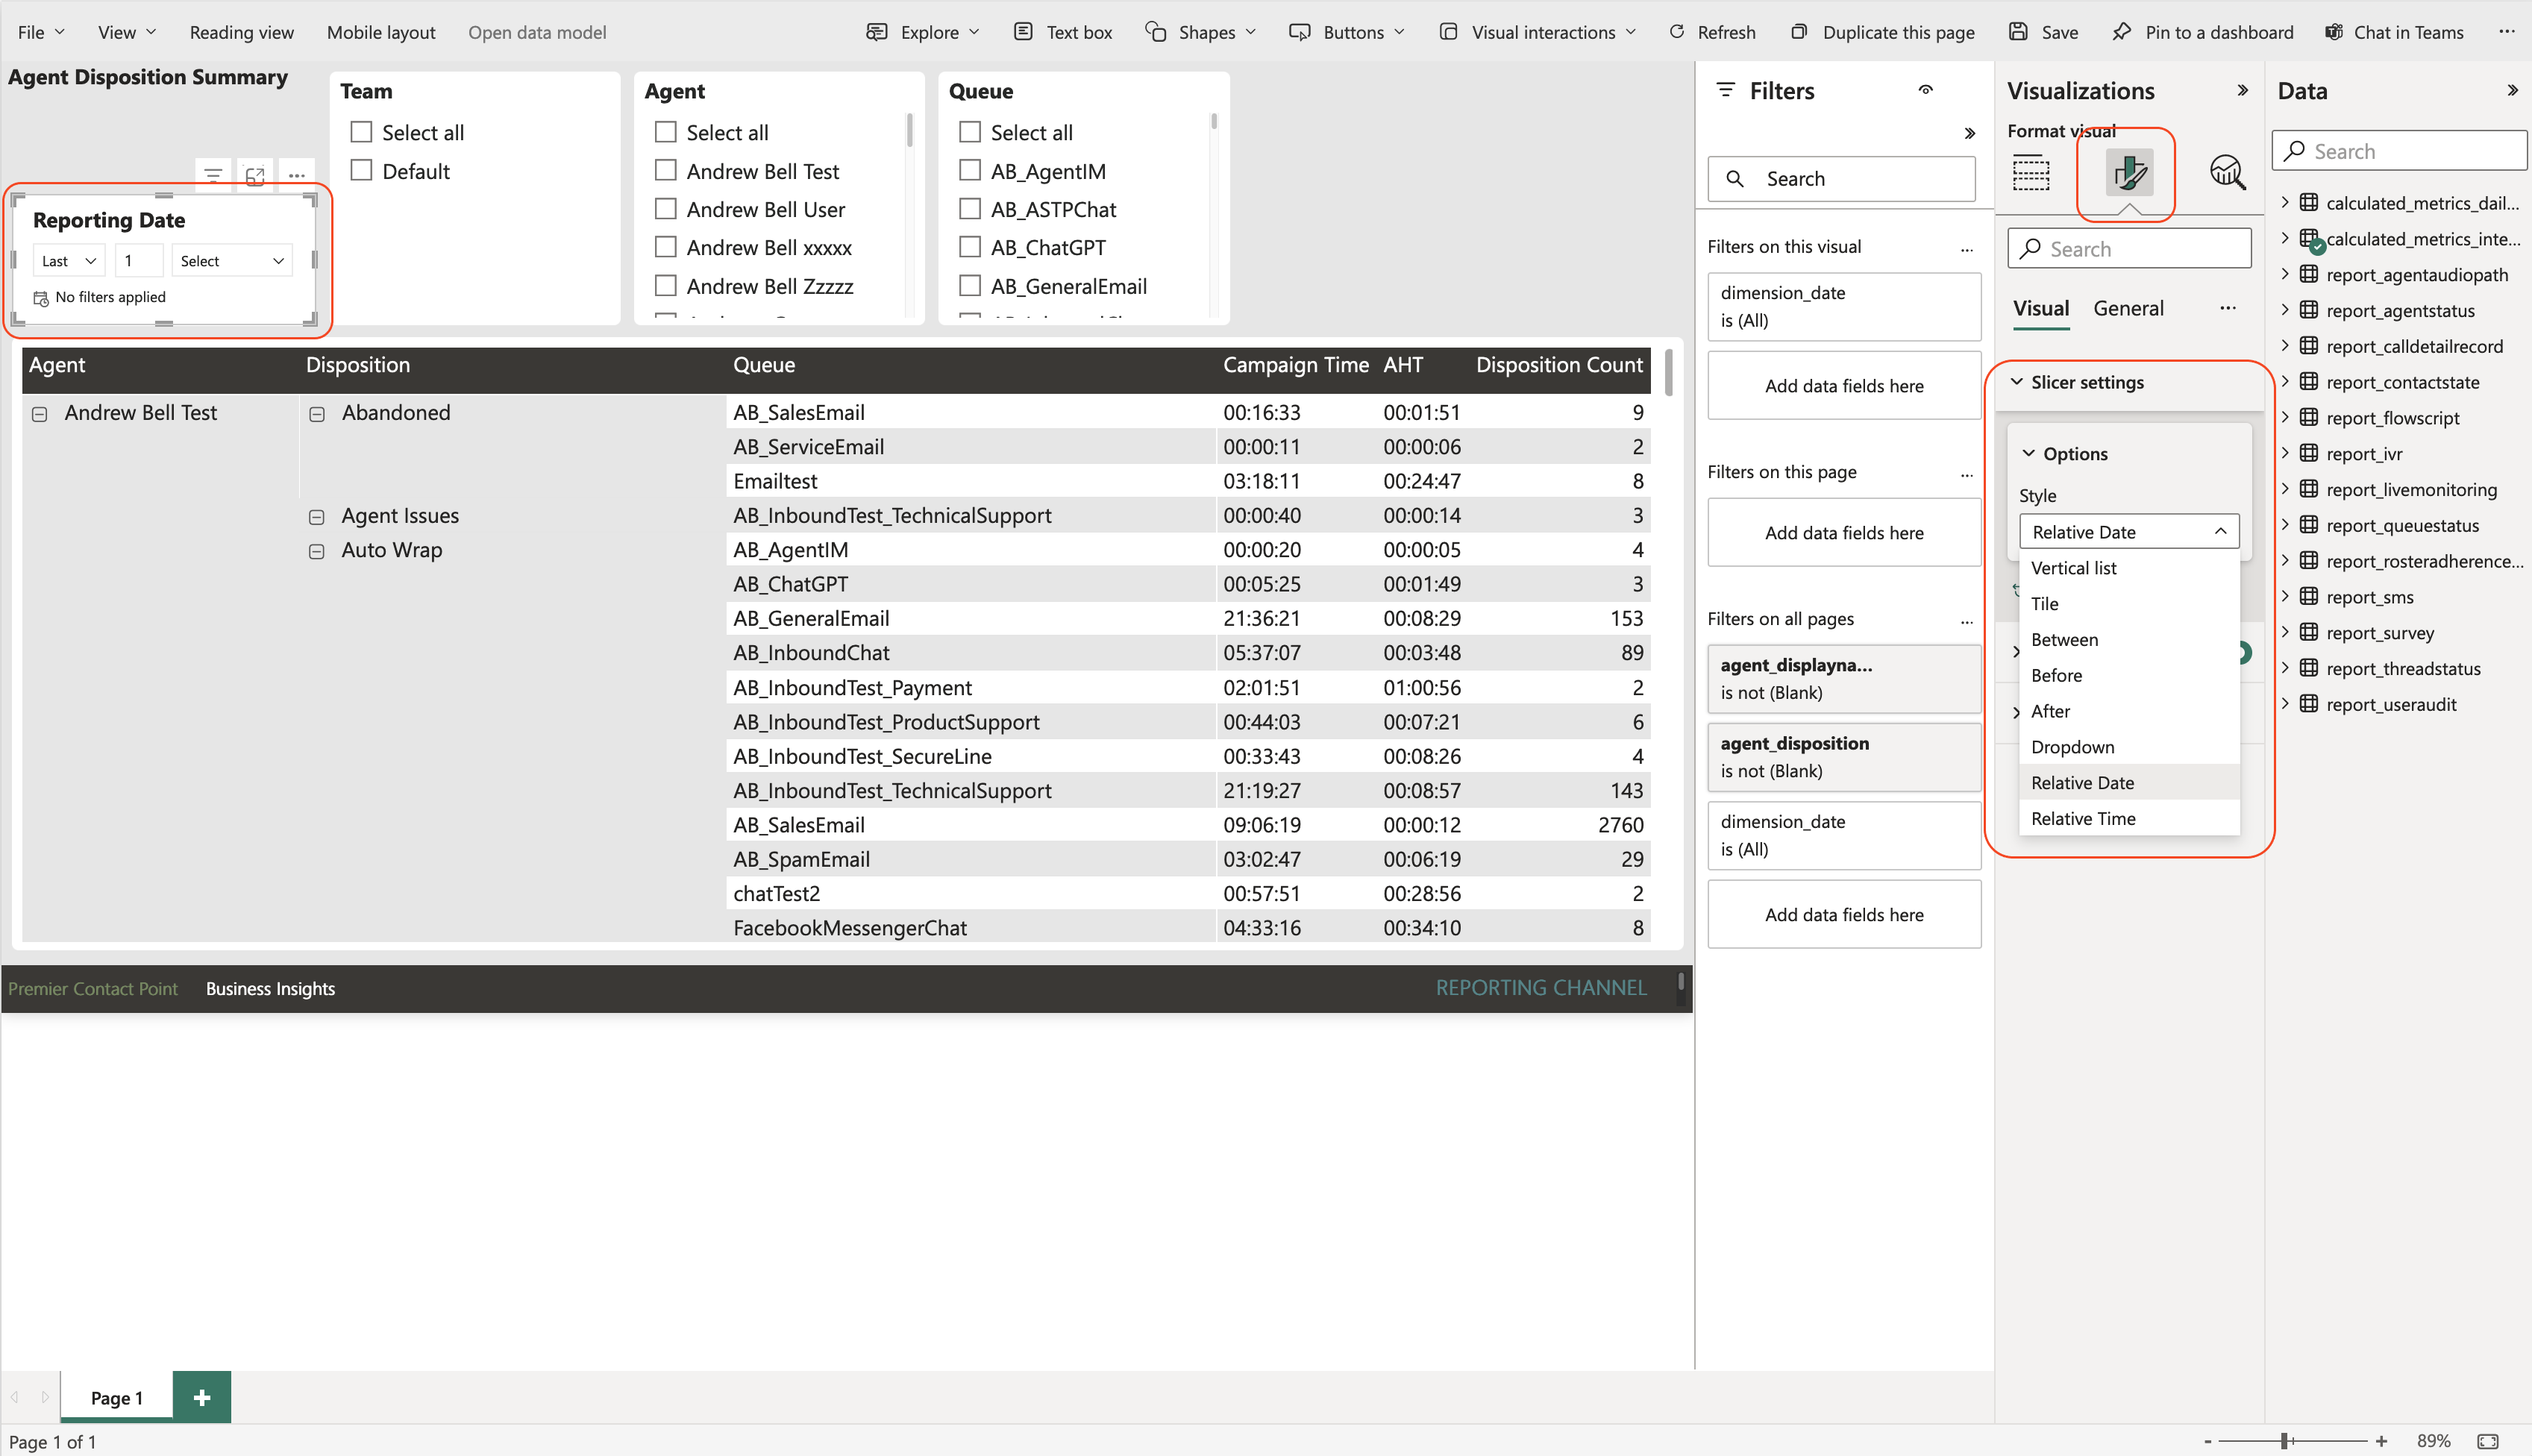Expand the report_survey table
This screenshot has width=2532, height=1456.
pyautogui.click(x=2285, y=632)
